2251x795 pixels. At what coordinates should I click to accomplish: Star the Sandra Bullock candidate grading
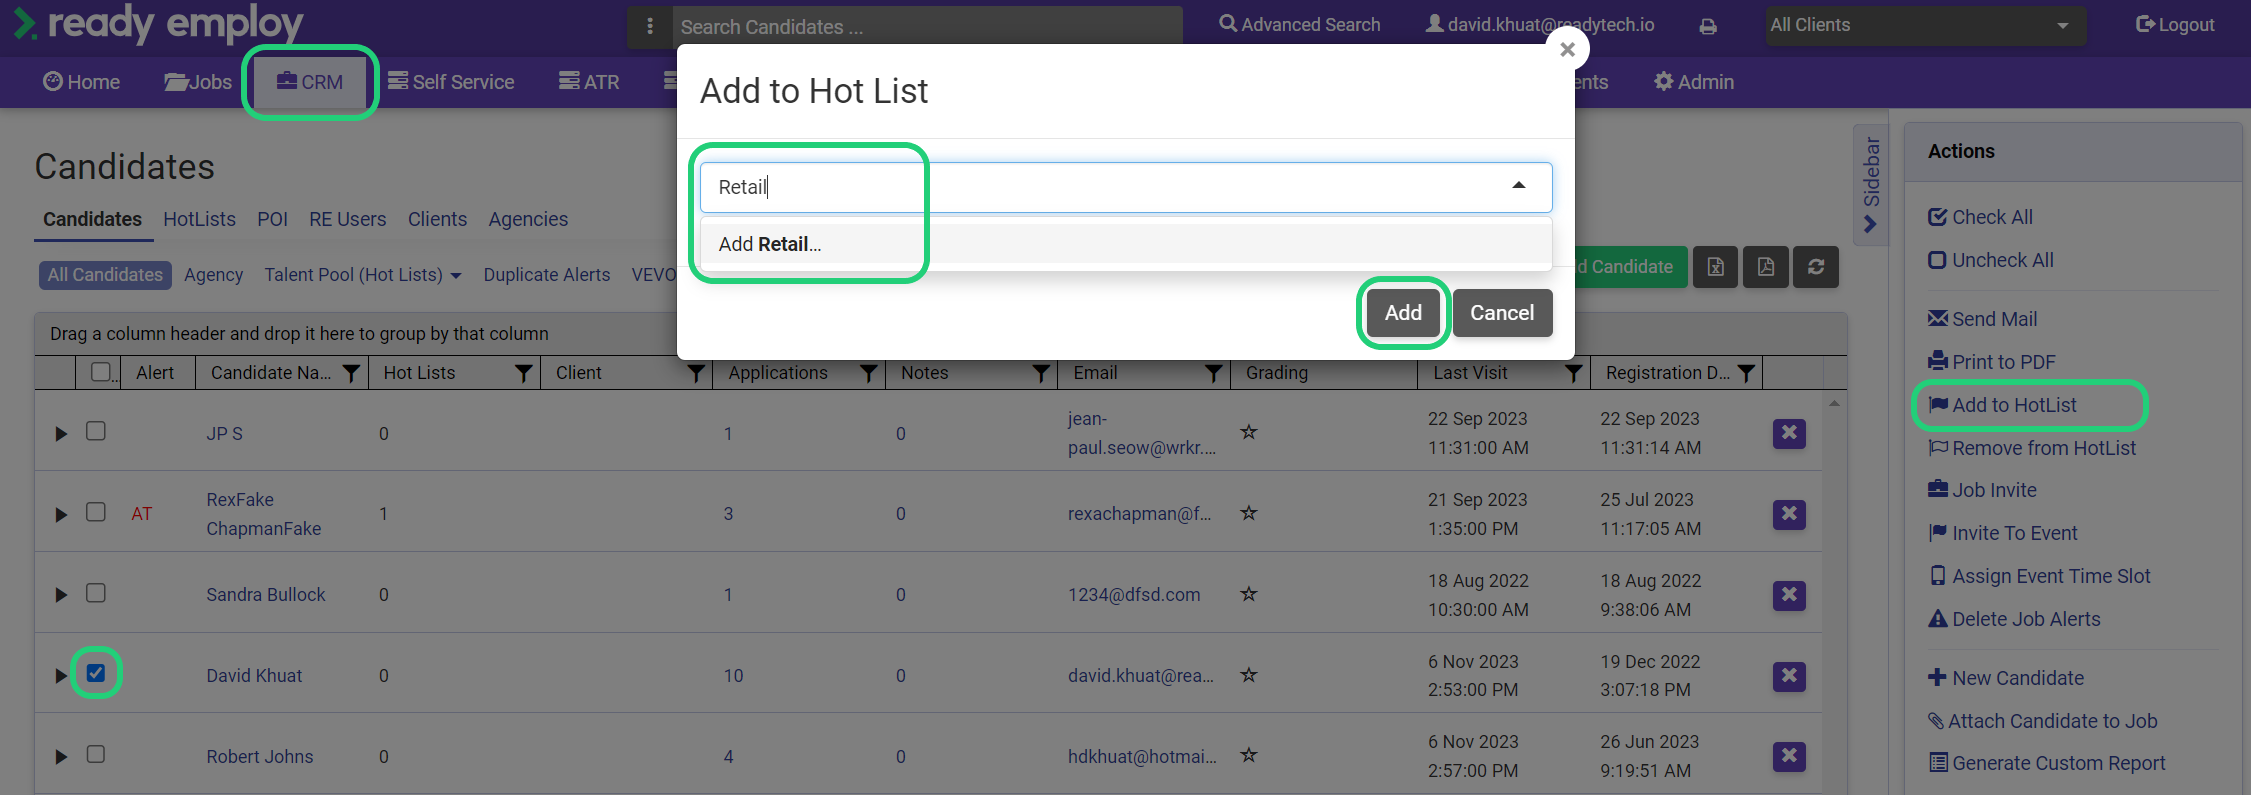(x=1249, y=594)
